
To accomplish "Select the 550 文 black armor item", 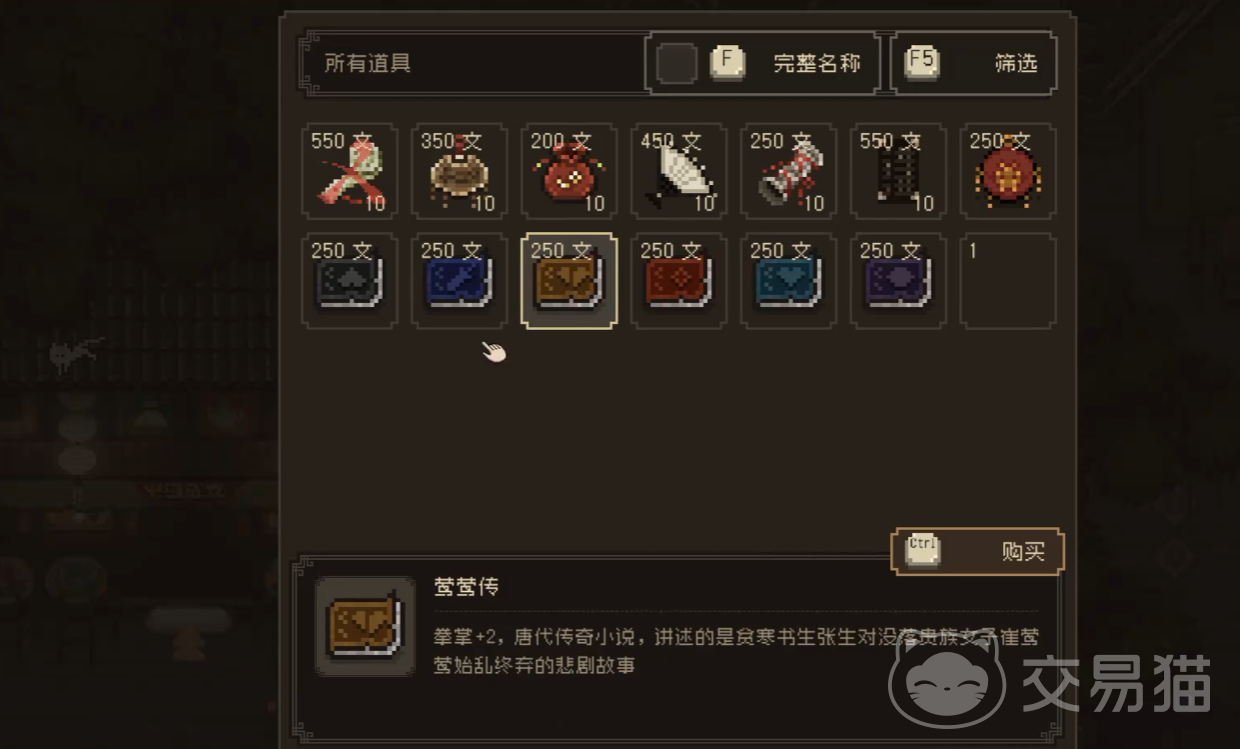I will (x=898, y=171).
